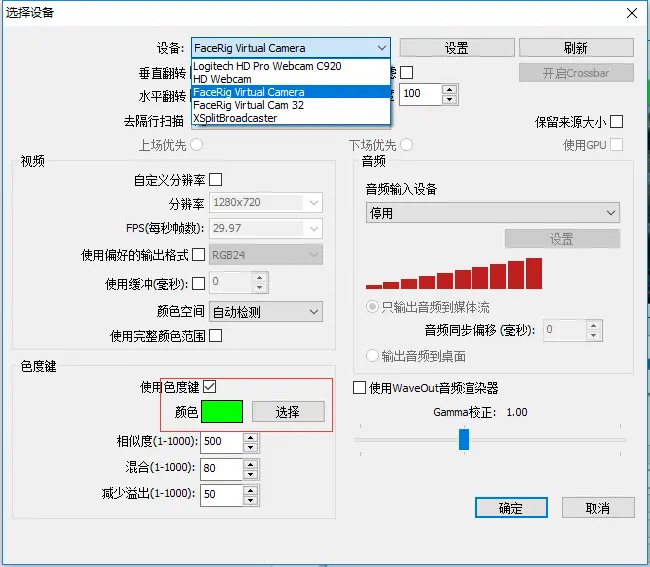This screenshot has height=567, width=650.
Task: Toggle the checkbox above the 100 field
Action: 407,73
